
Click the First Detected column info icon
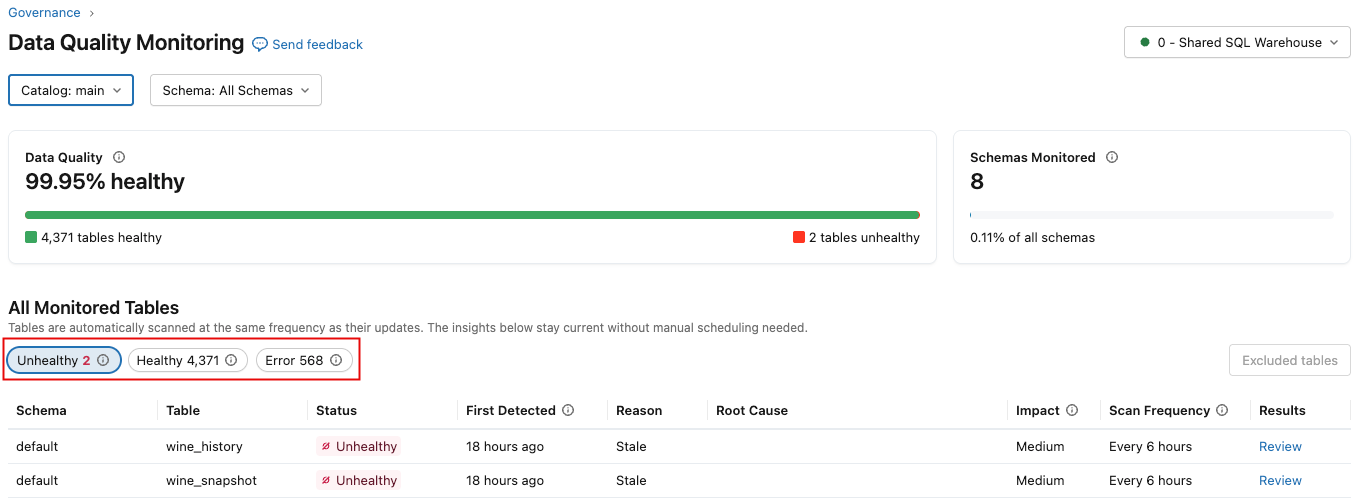tap(568, 410)
